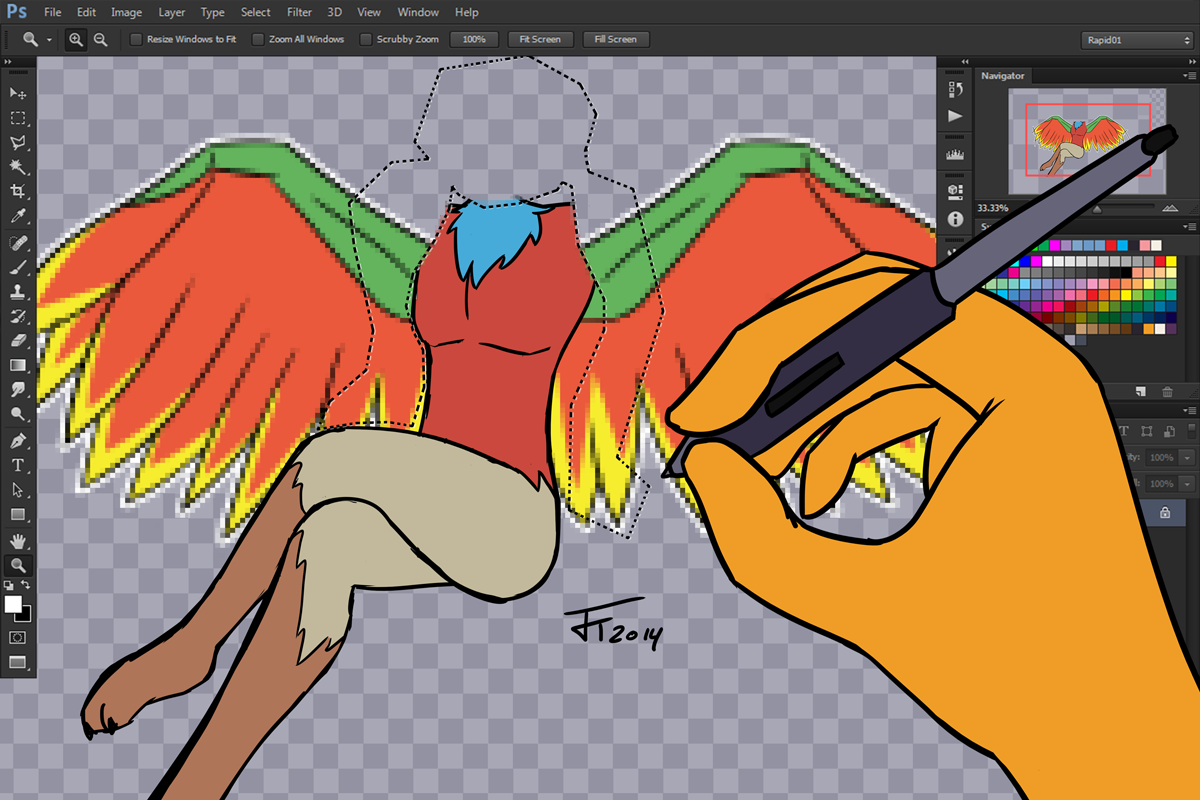Select the Rectangle shape tool
The width and height of the screenshot is (1200, 800).
pos(18,514)
